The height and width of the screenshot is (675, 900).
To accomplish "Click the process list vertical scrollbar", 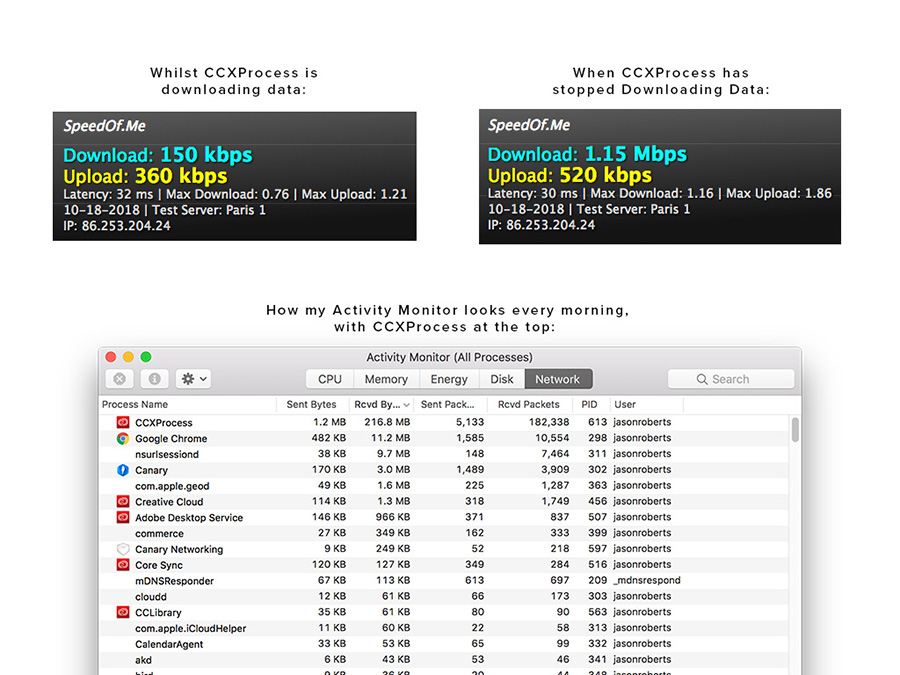I will click(x=795, y=430).
